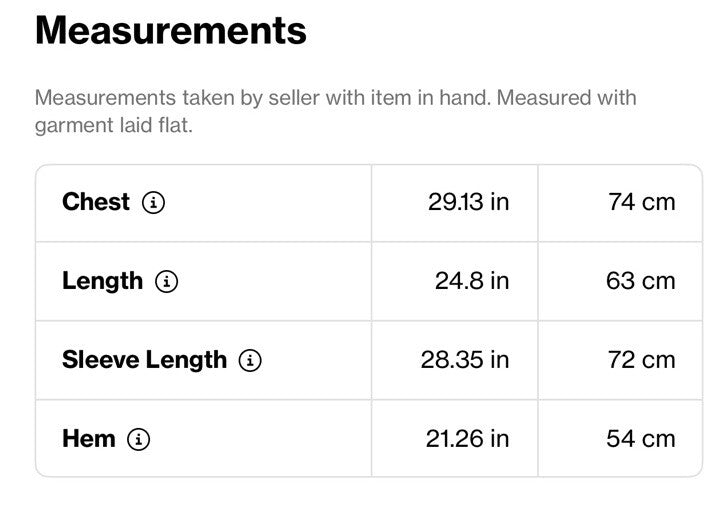
Task: Click the seller measurement note text
Action: point(336,111)
